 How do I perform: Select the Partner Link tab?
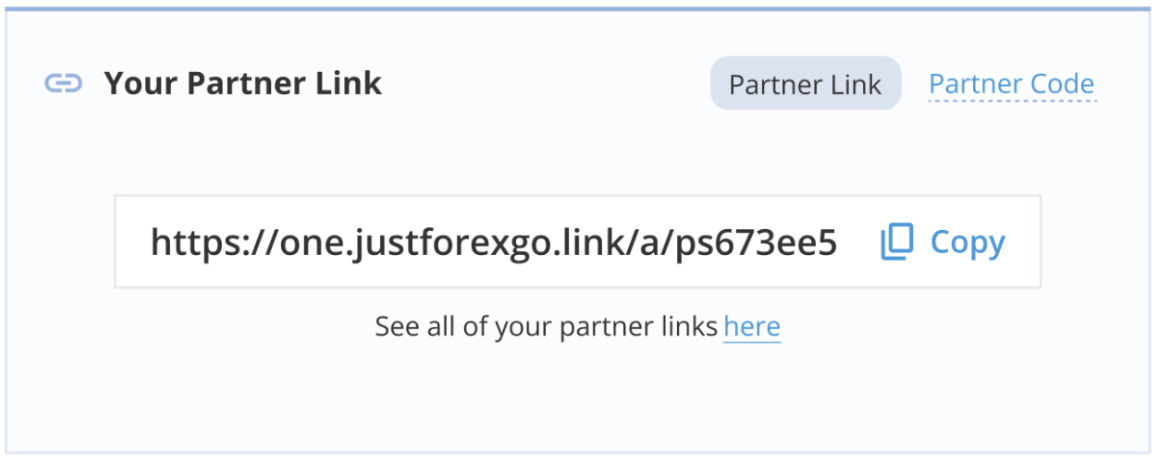click(x=805, y=83)
